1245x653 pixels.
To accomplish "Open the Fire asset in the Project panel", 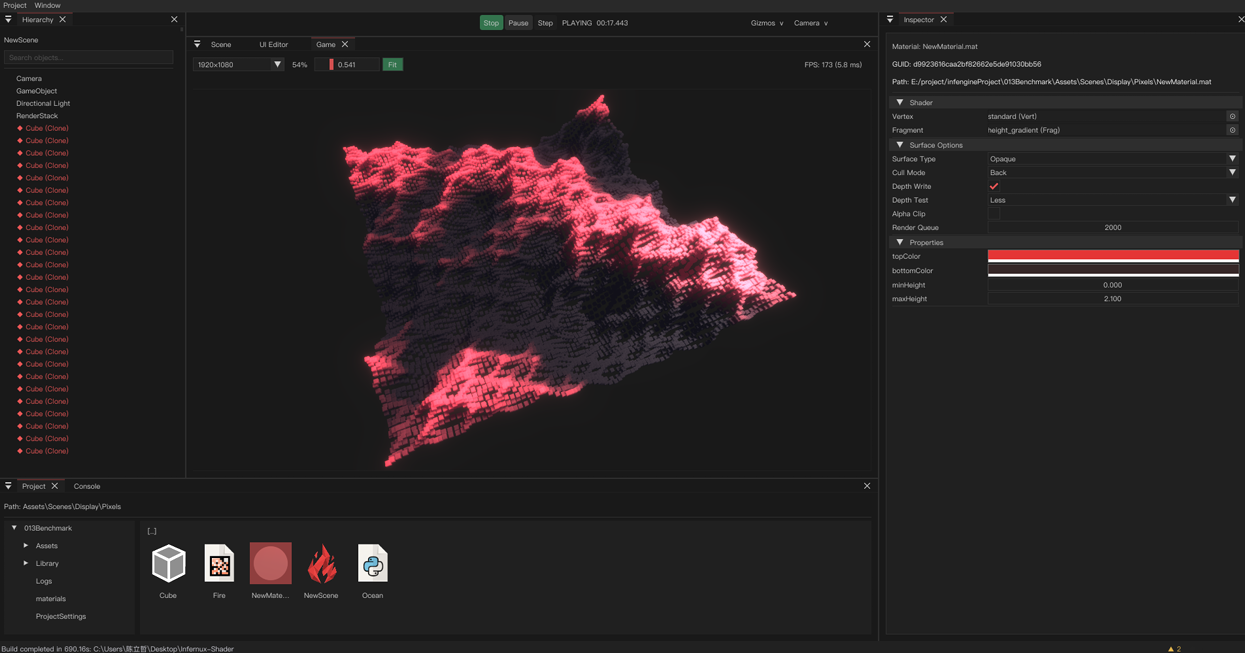I will (x=219, y=562).
